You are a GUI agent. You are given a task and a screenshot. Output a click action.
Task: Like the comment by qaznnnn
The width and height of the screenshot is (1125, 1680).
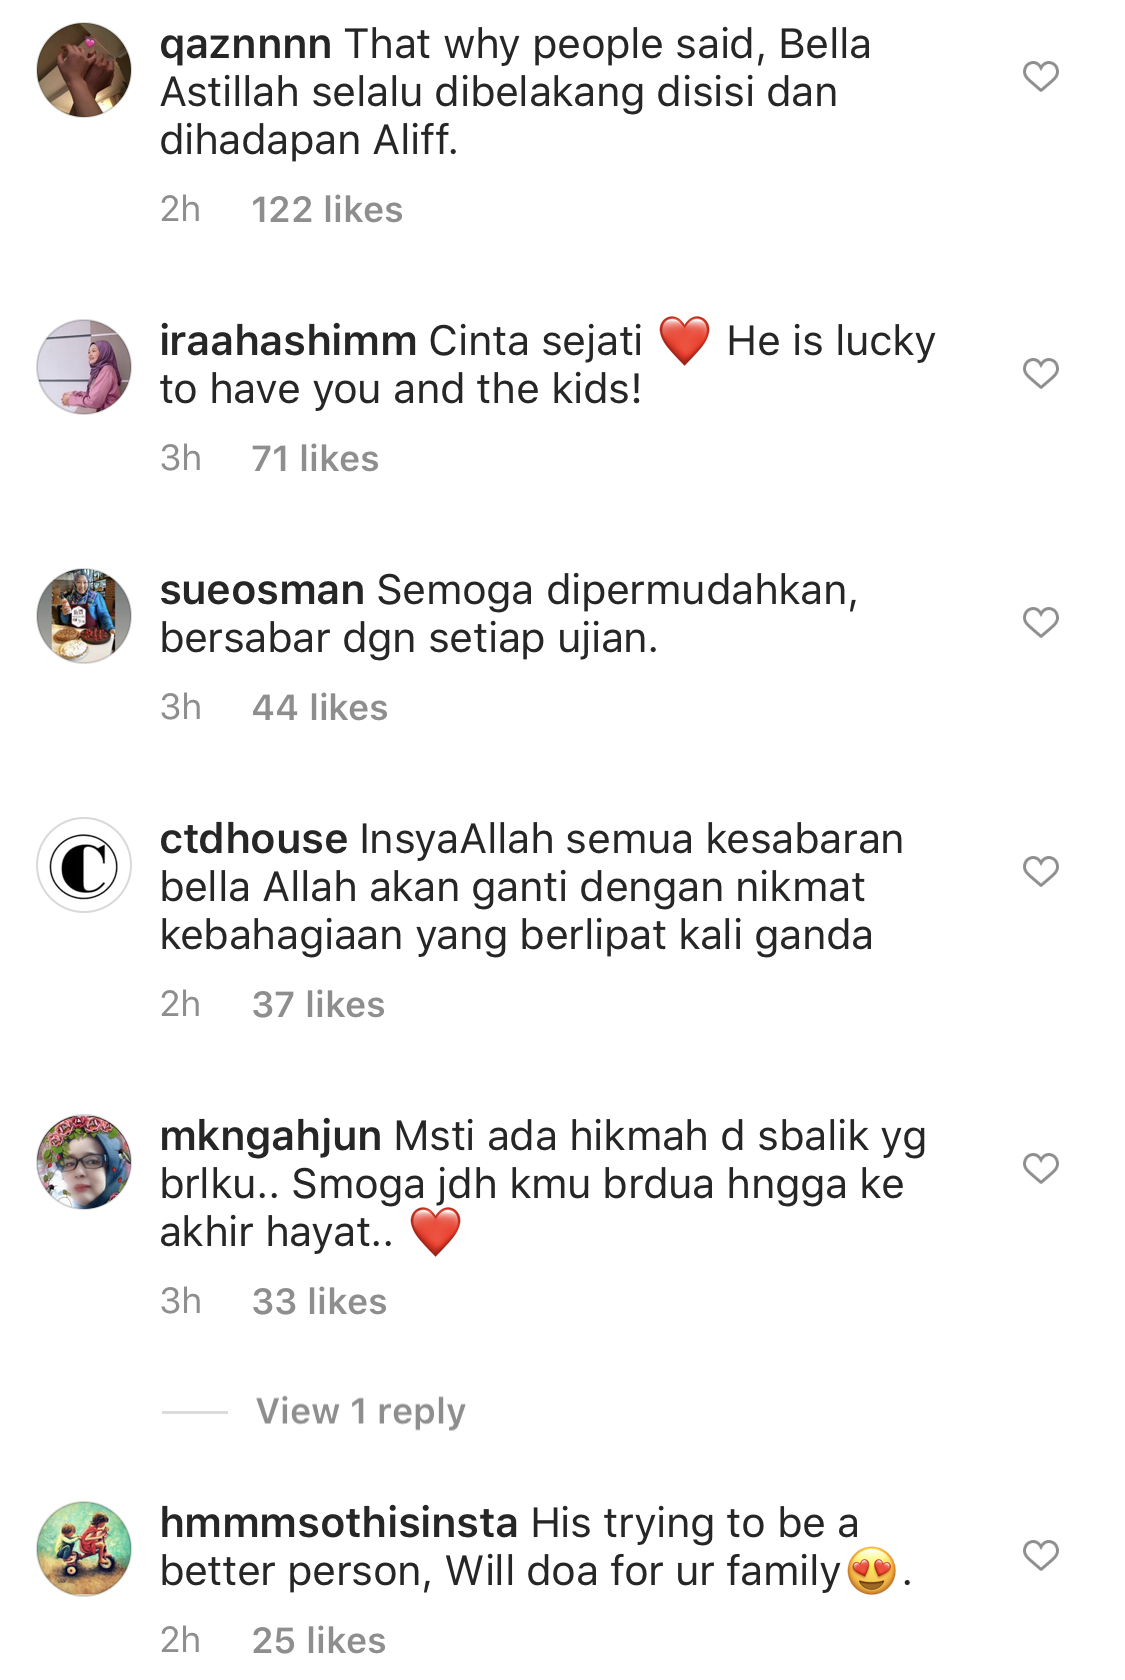[1041, 76]
